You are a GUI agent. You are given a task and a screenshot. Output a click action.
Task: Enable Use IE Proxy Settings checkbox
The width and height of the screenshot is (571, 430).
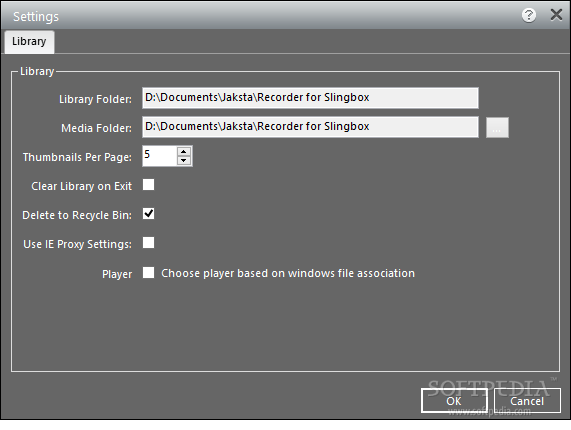(x=149, y=243)
